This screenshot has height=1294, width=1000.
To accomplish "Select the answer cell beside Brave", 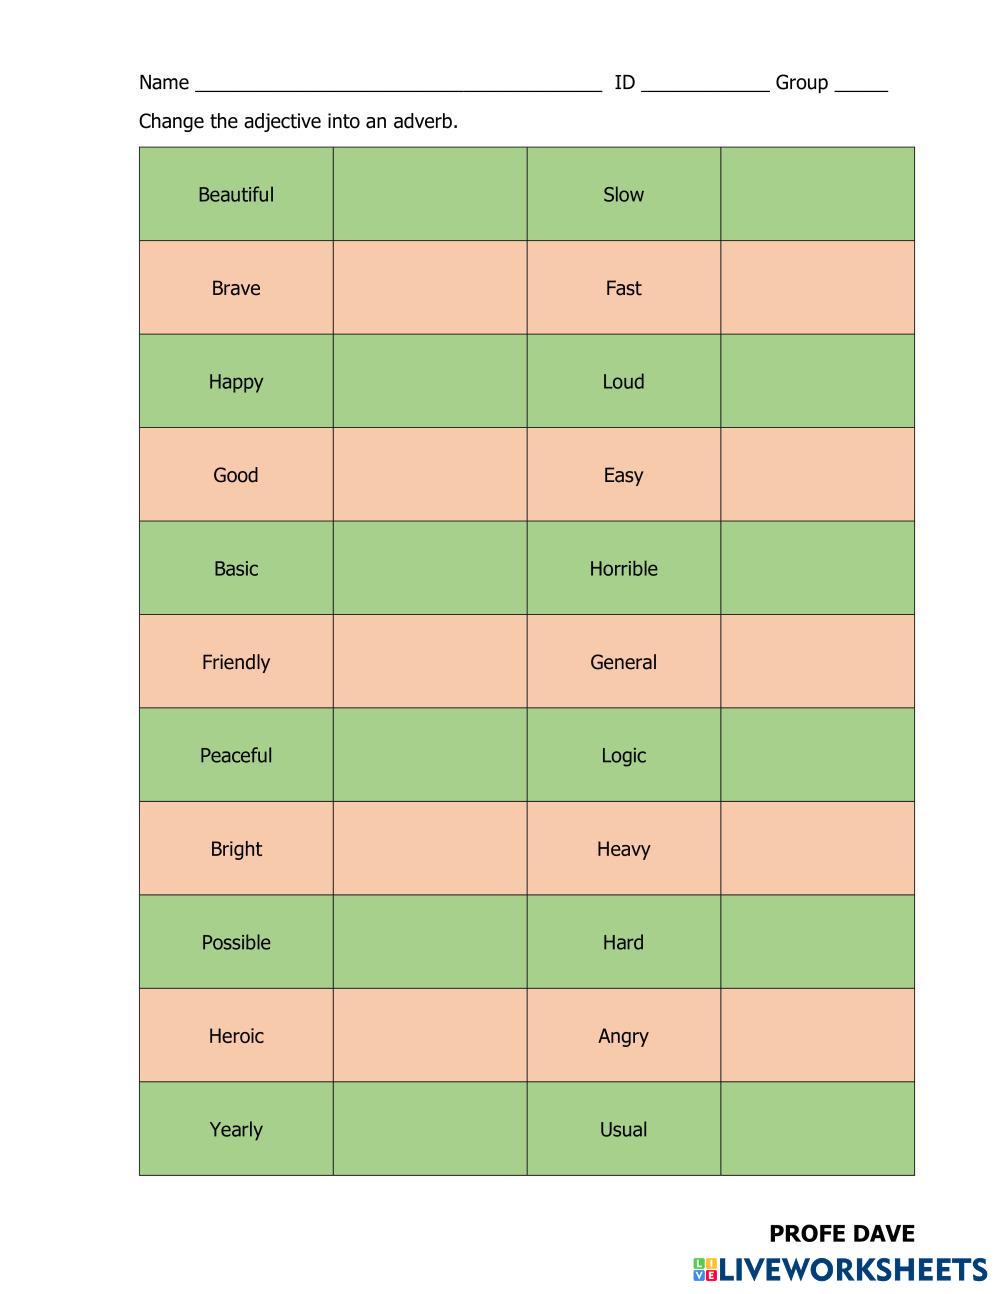I will (x=430, y=288).
